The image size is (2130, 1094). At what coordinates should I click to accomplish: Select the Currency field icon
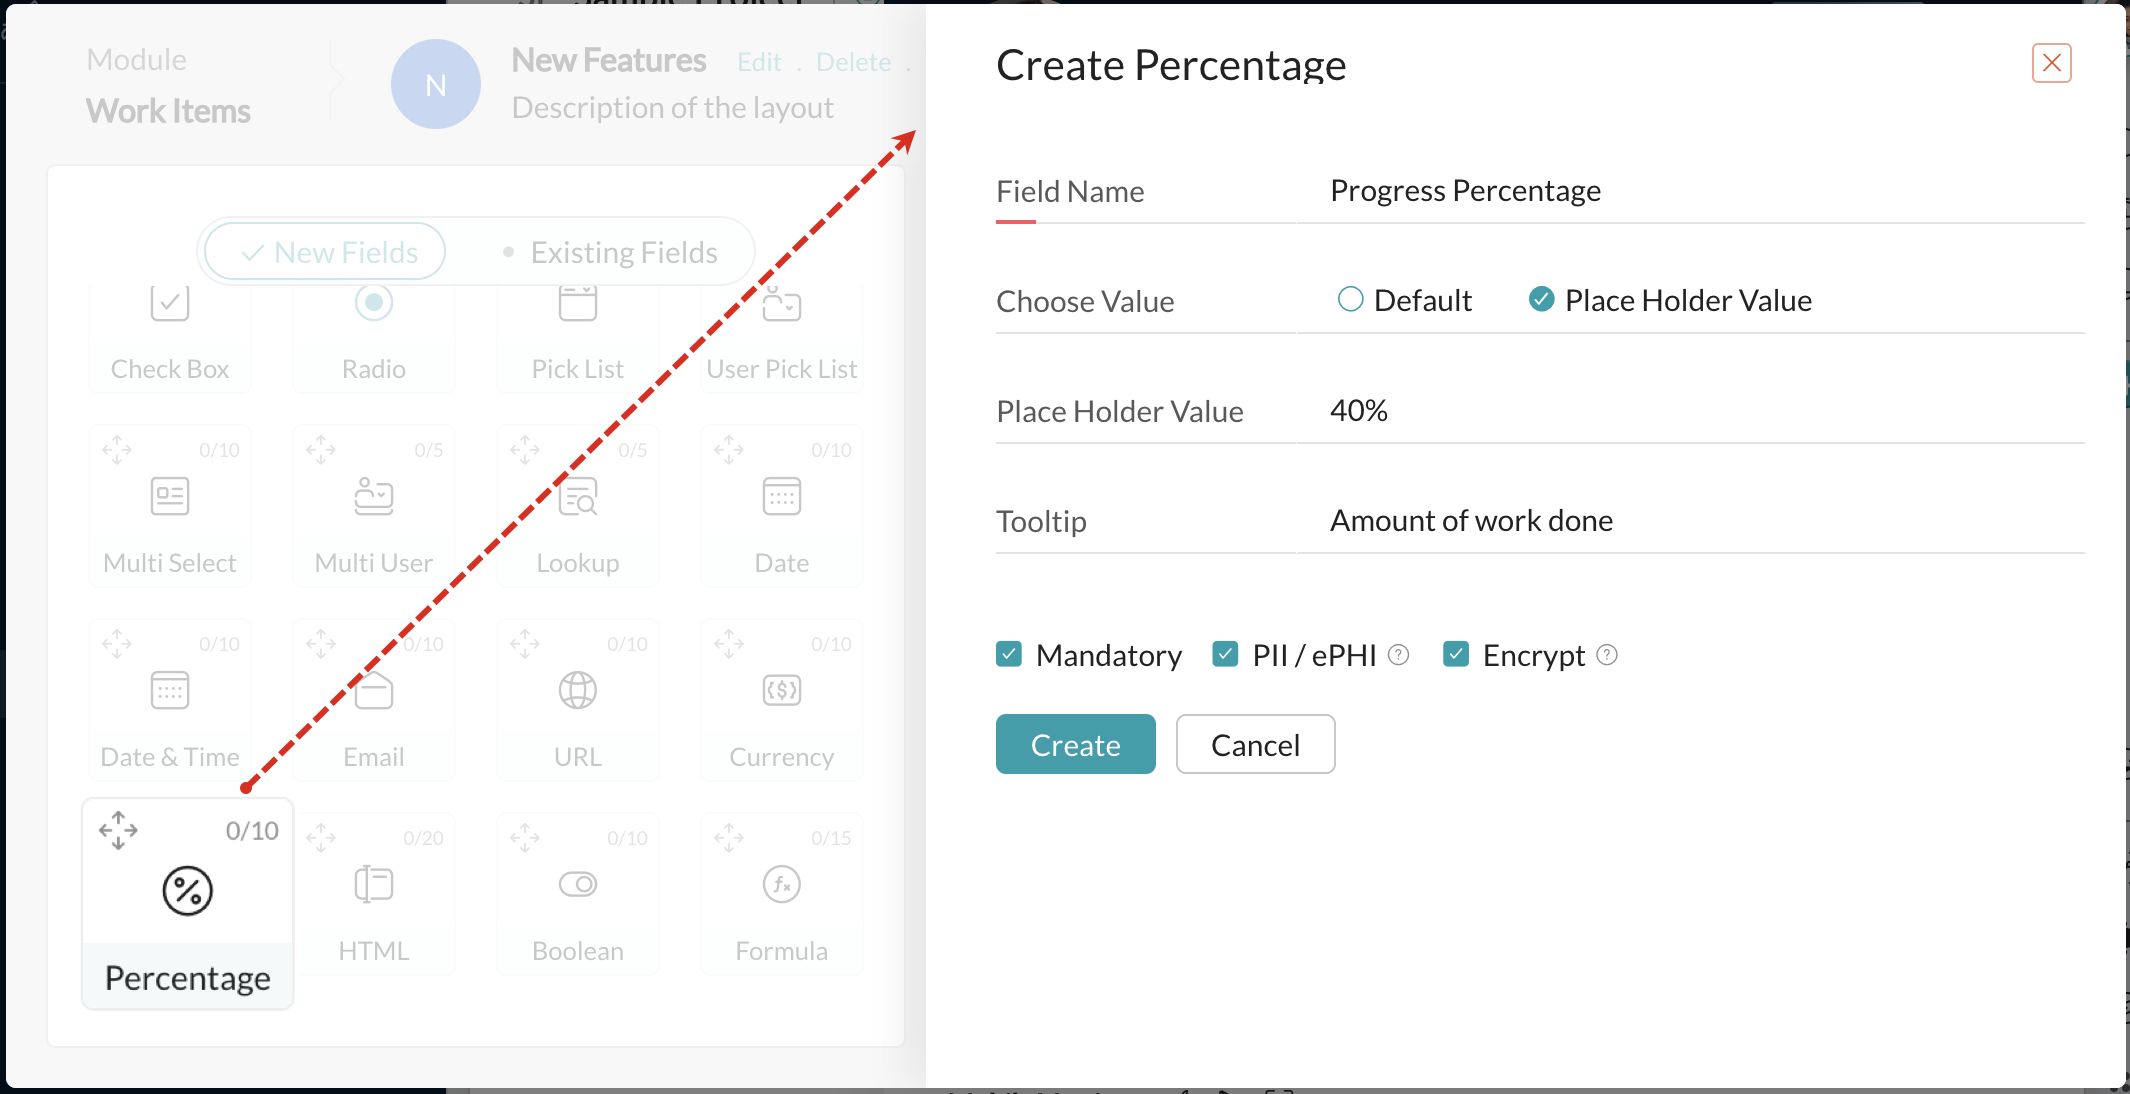point(782,690)
